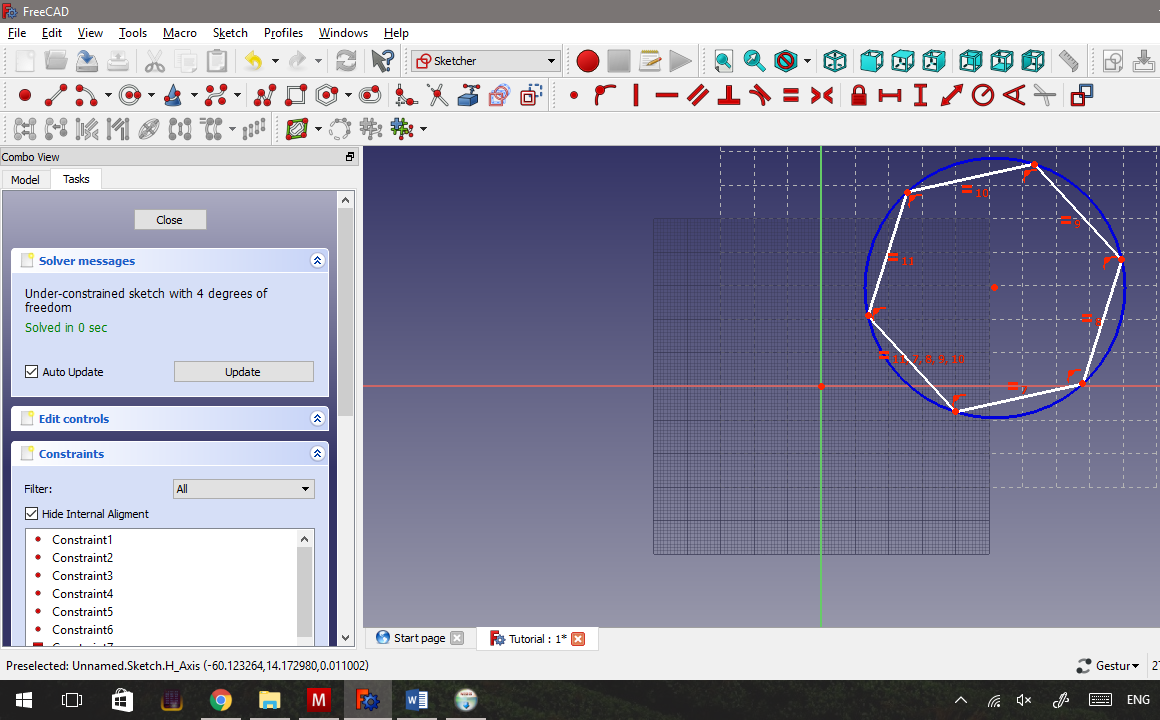Toggle the Auto Update checkbox

coord(32,371)
